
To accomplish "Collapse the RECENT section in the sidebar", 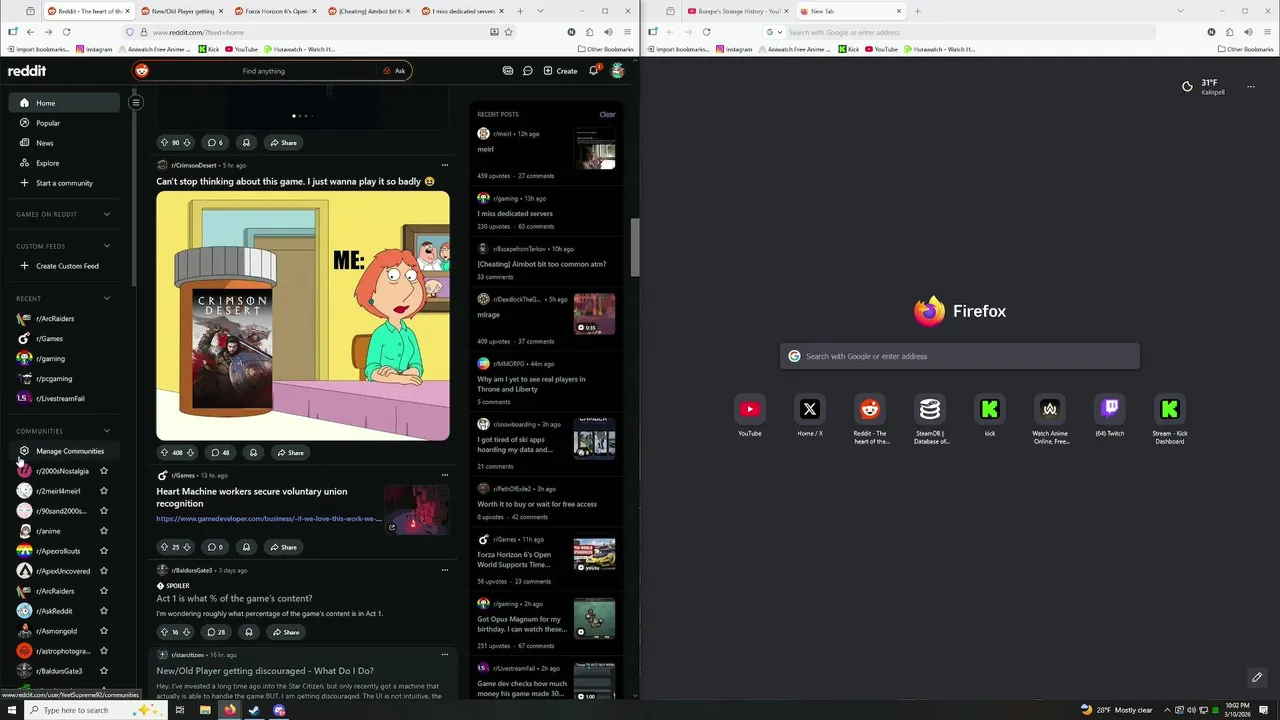I will (x=107, y=298).
